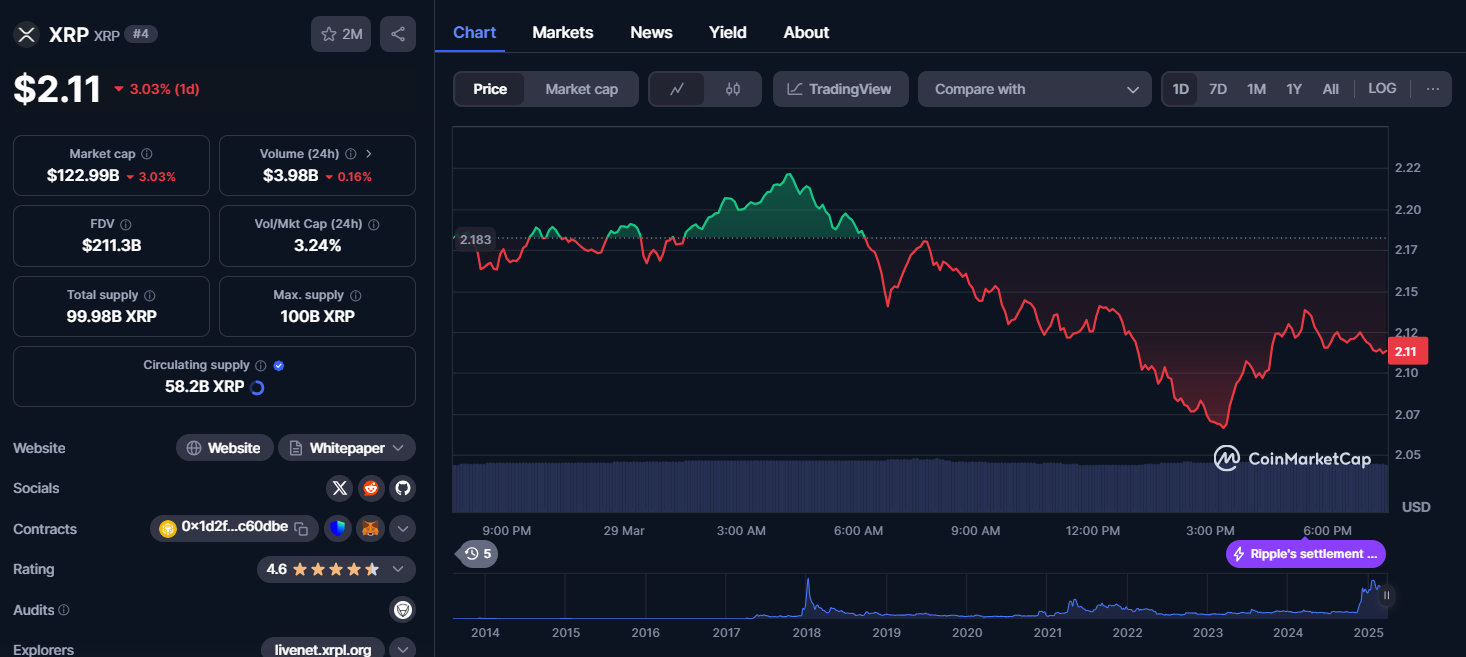This screenshot has height=657, width=1466.
Task: Visit the official Website link
Action: pyautogui.click(x=224, y=448)
